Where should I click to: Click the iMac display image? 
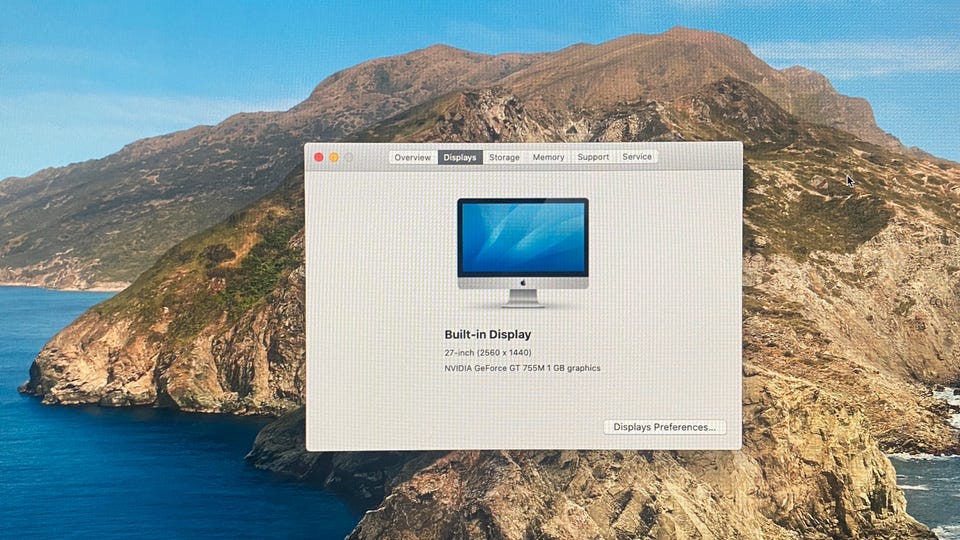coord(523,252)
